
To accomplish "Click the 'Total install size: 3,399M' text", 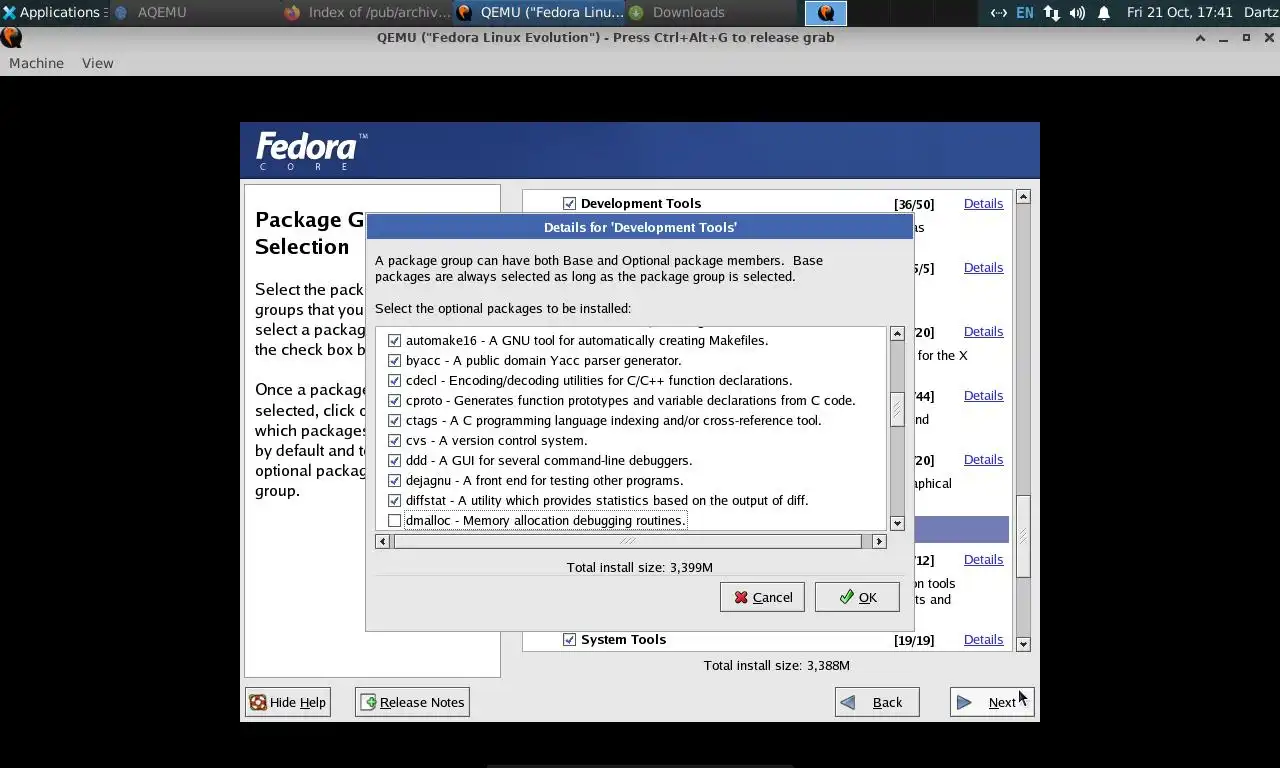I will point(640,567).
